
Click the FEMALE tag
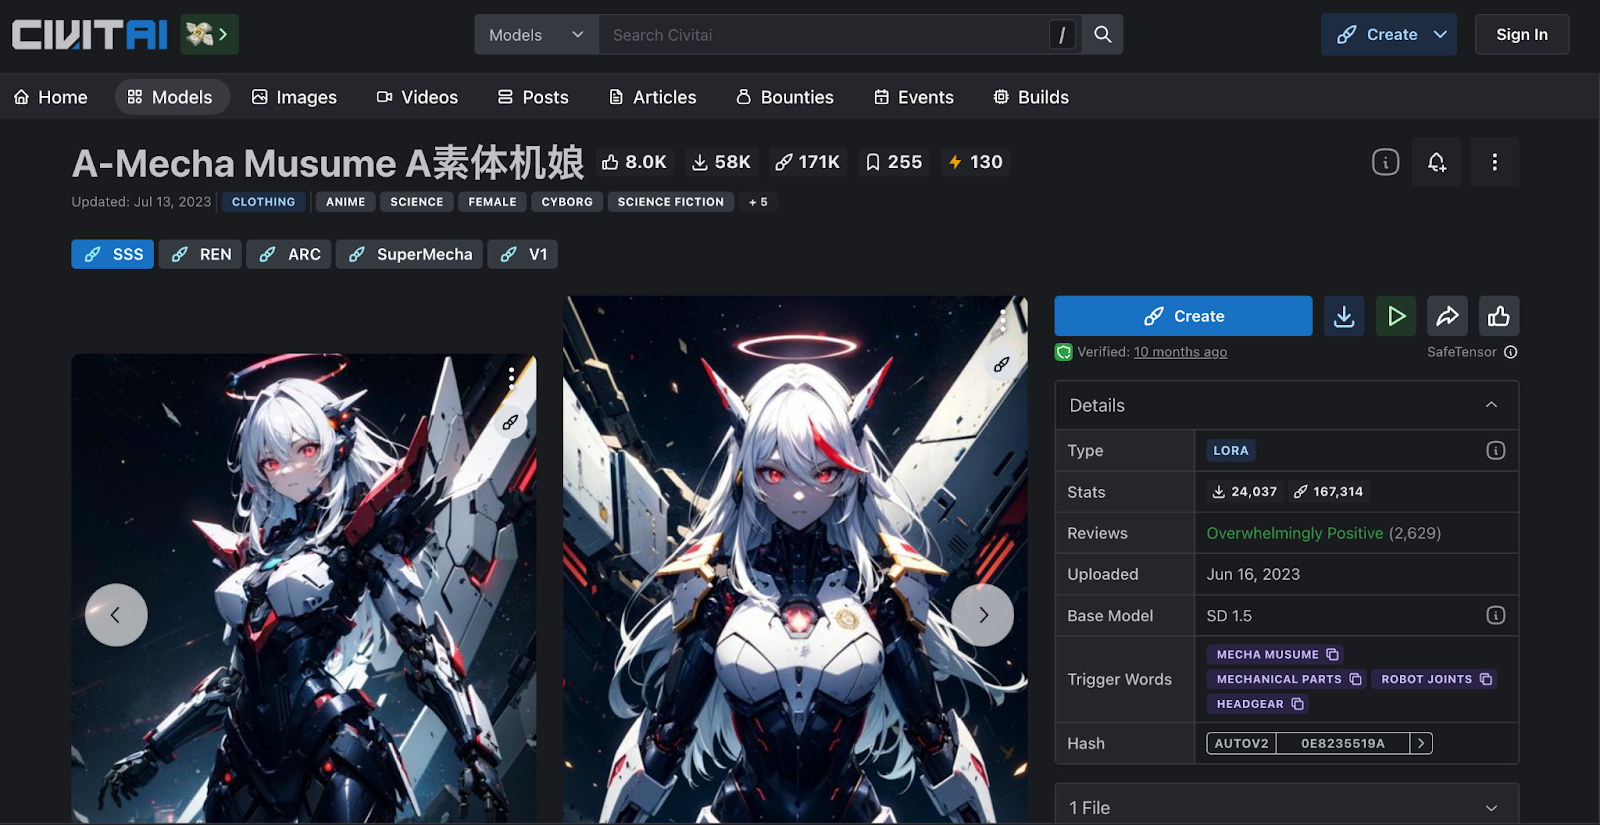[493, 202]
